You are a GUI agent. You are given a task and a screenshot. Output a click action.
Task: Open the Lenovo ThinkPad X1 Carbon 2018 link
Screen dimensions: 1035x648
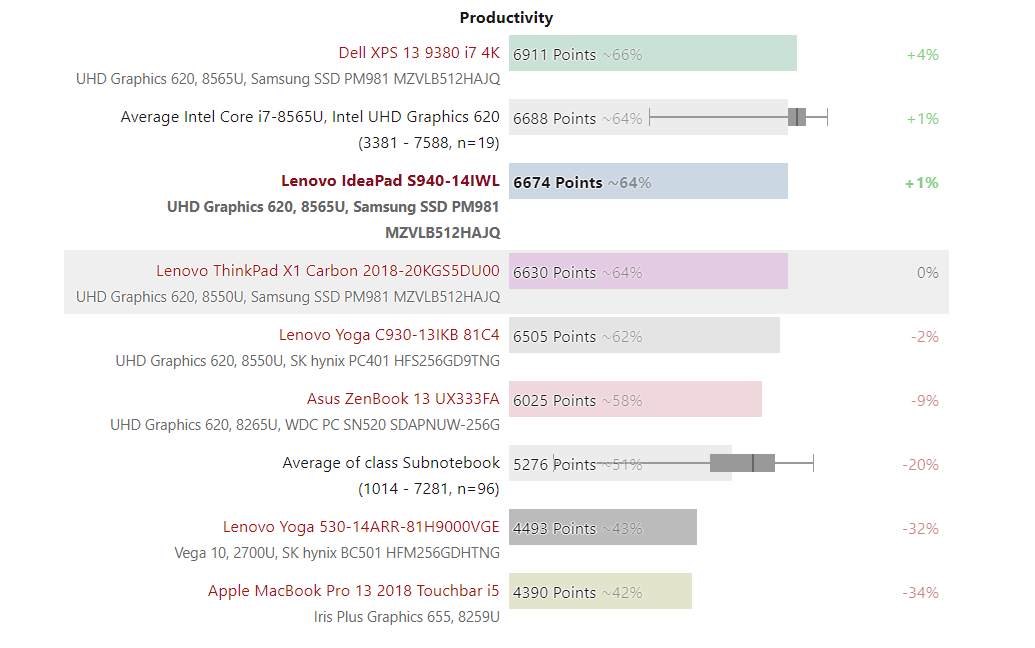tap(327, 271)
